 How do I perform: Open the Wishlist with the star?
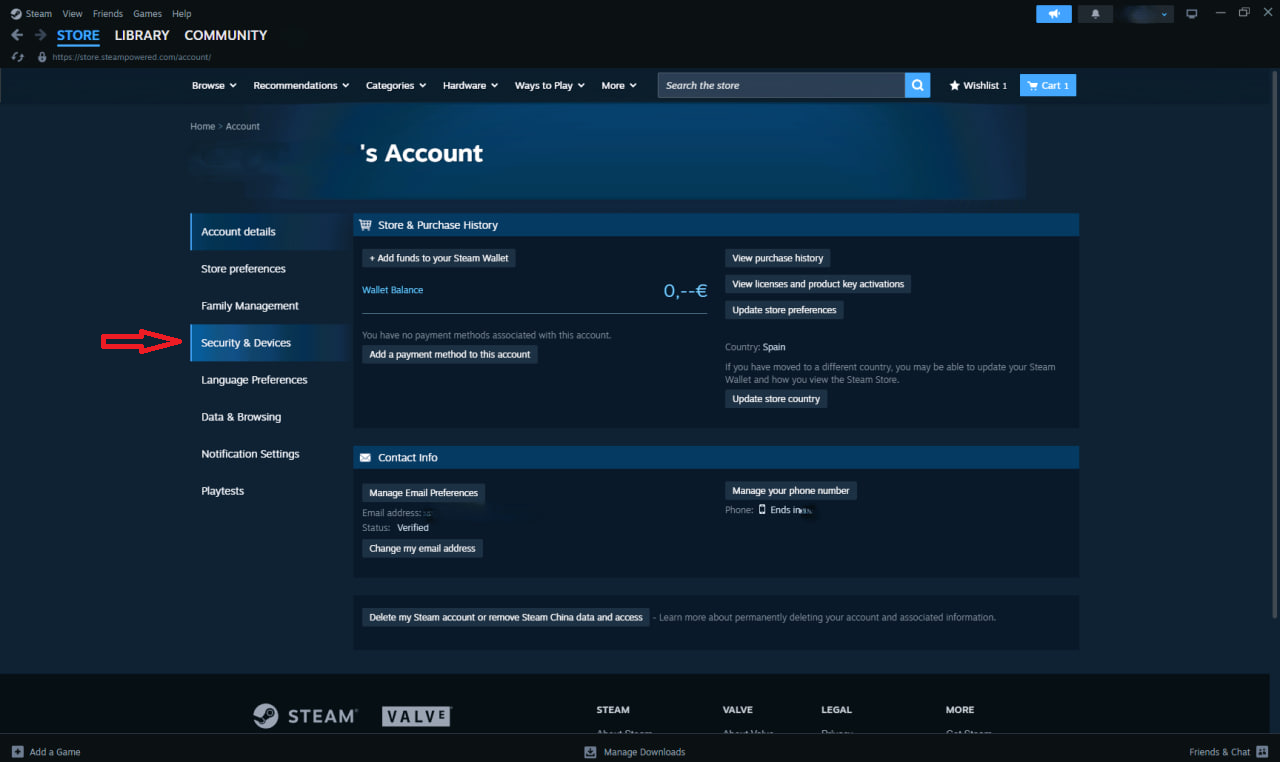tap(978, 85)
